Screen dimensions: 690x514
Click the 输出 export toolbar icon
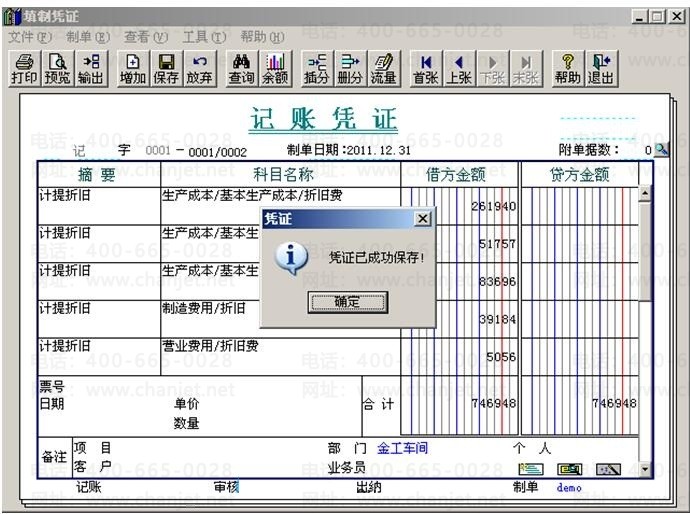pyautogui.click(x=91, y=69)
